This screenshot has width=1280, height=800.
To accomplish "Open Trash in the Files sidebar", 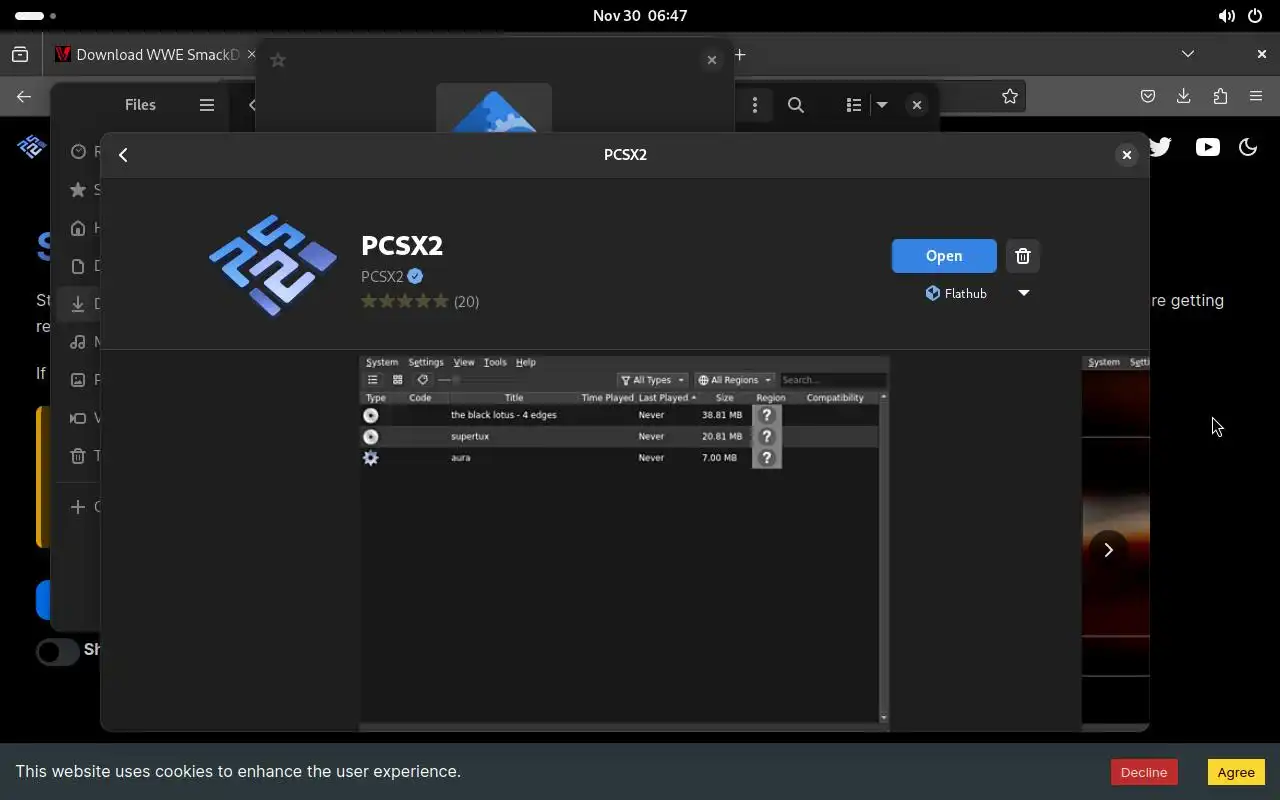I will tap(78, 456).
